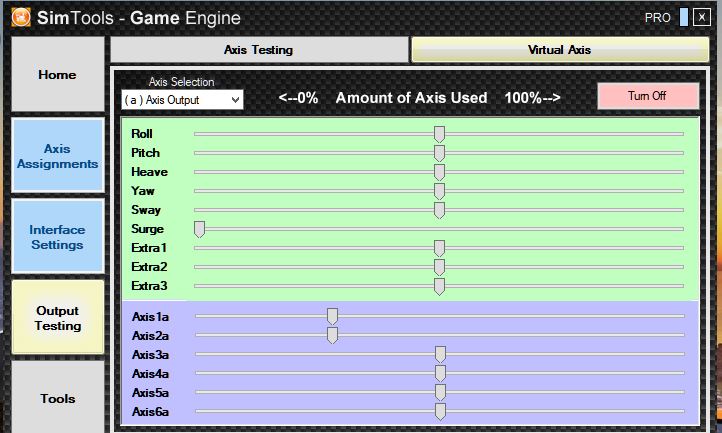Switch to the Virtual Axis tab
Viewport: 722px width, 433px height.
pyautogui.click(x=559, y=50)
